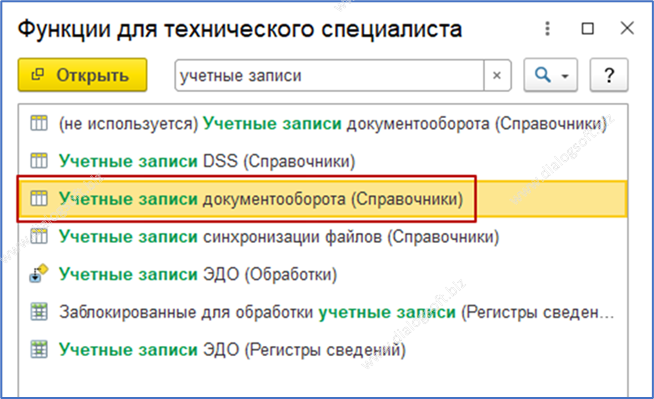Close the Функции для технического специалиста dialog

[x=627, y=29]
